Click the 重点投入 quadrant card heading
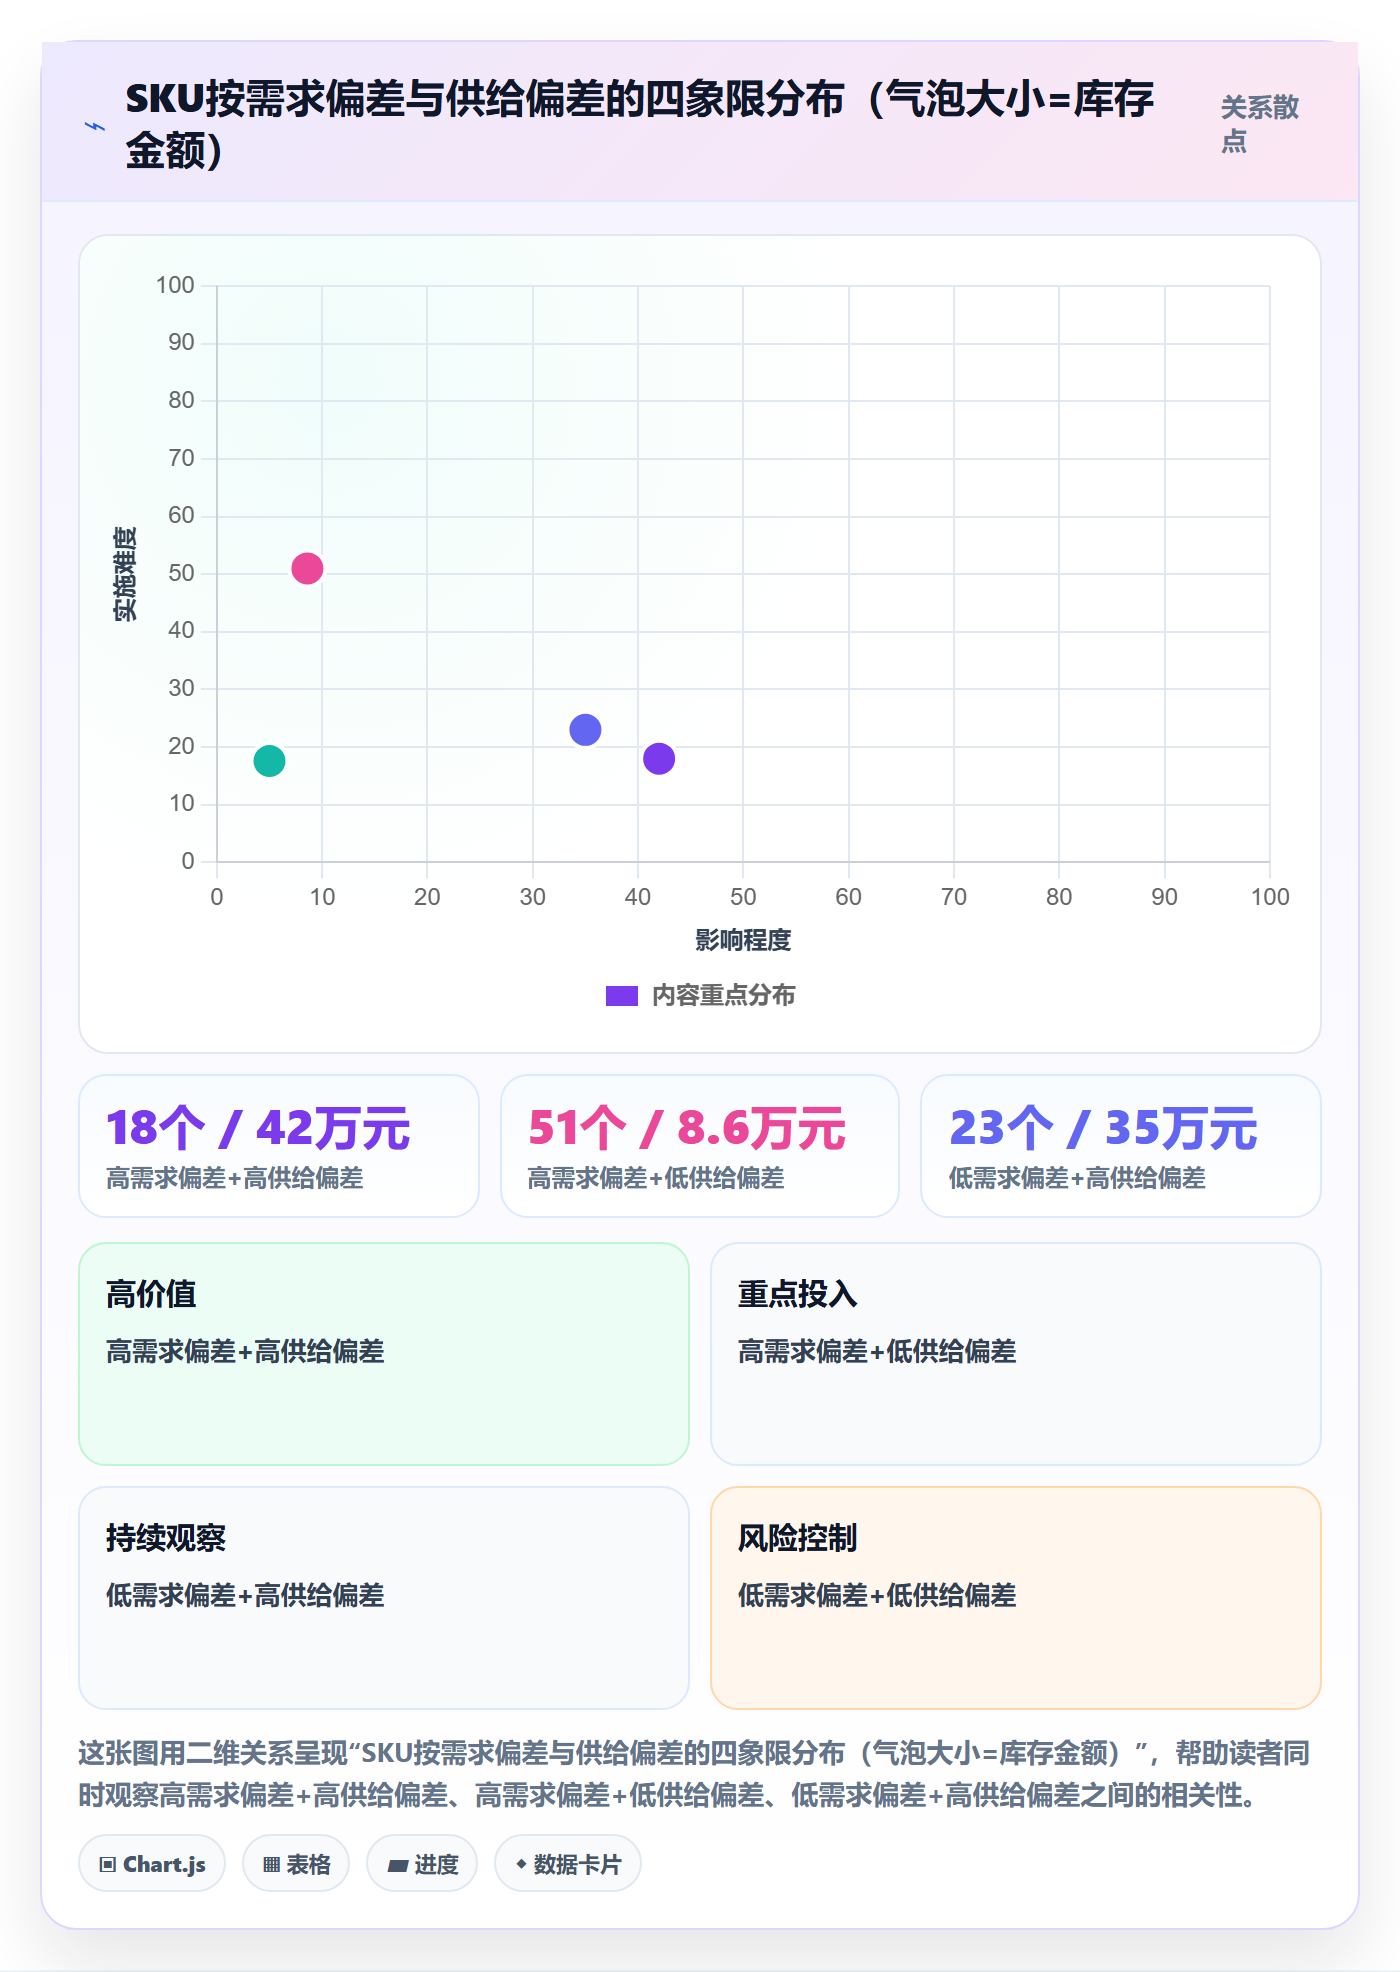1400x1972 pixels. [798, 1294]
